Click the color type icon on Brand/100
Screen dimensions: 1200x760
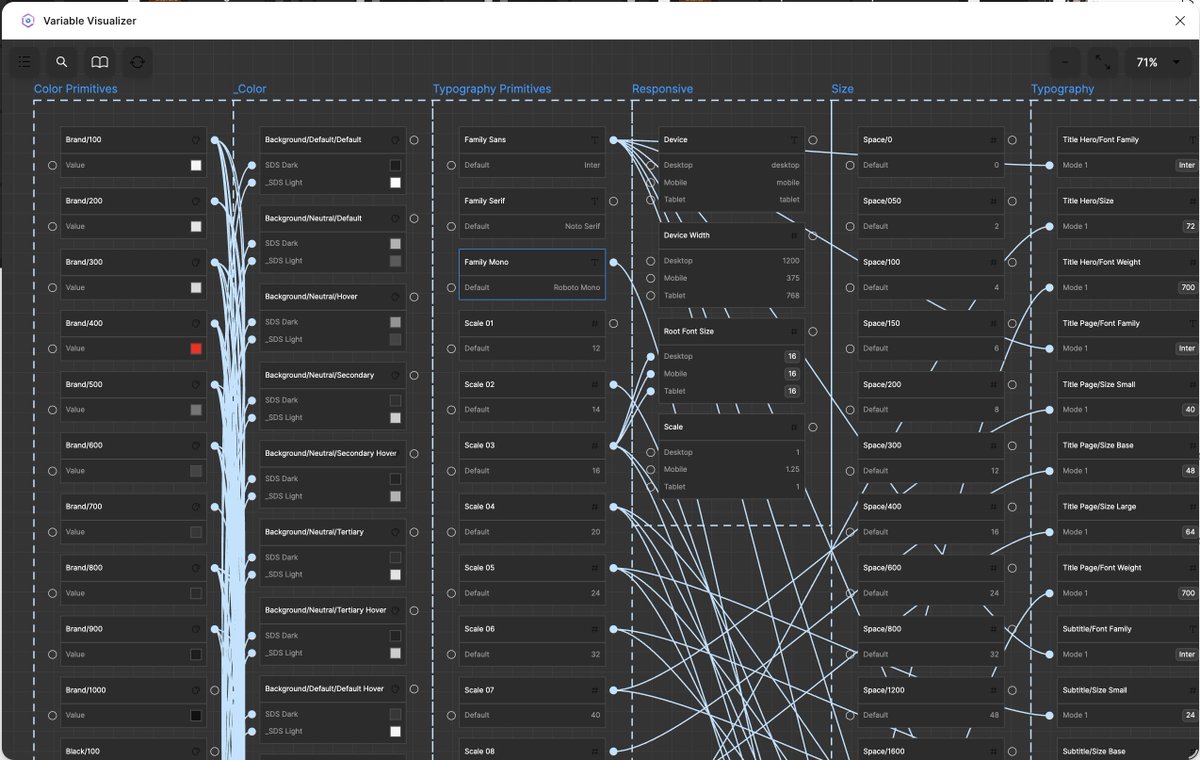pyautogui.click(x=196, y=140)
